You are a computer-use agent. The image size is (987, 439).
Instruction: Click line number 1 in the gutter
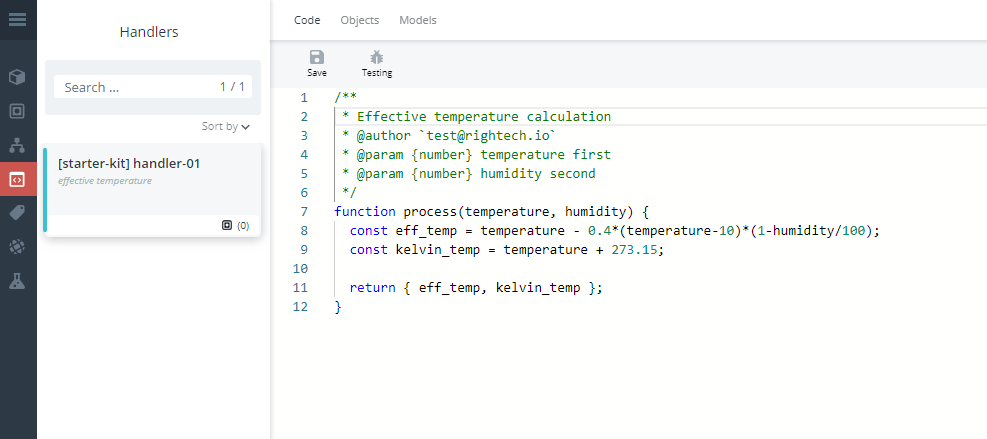point(305,98)
